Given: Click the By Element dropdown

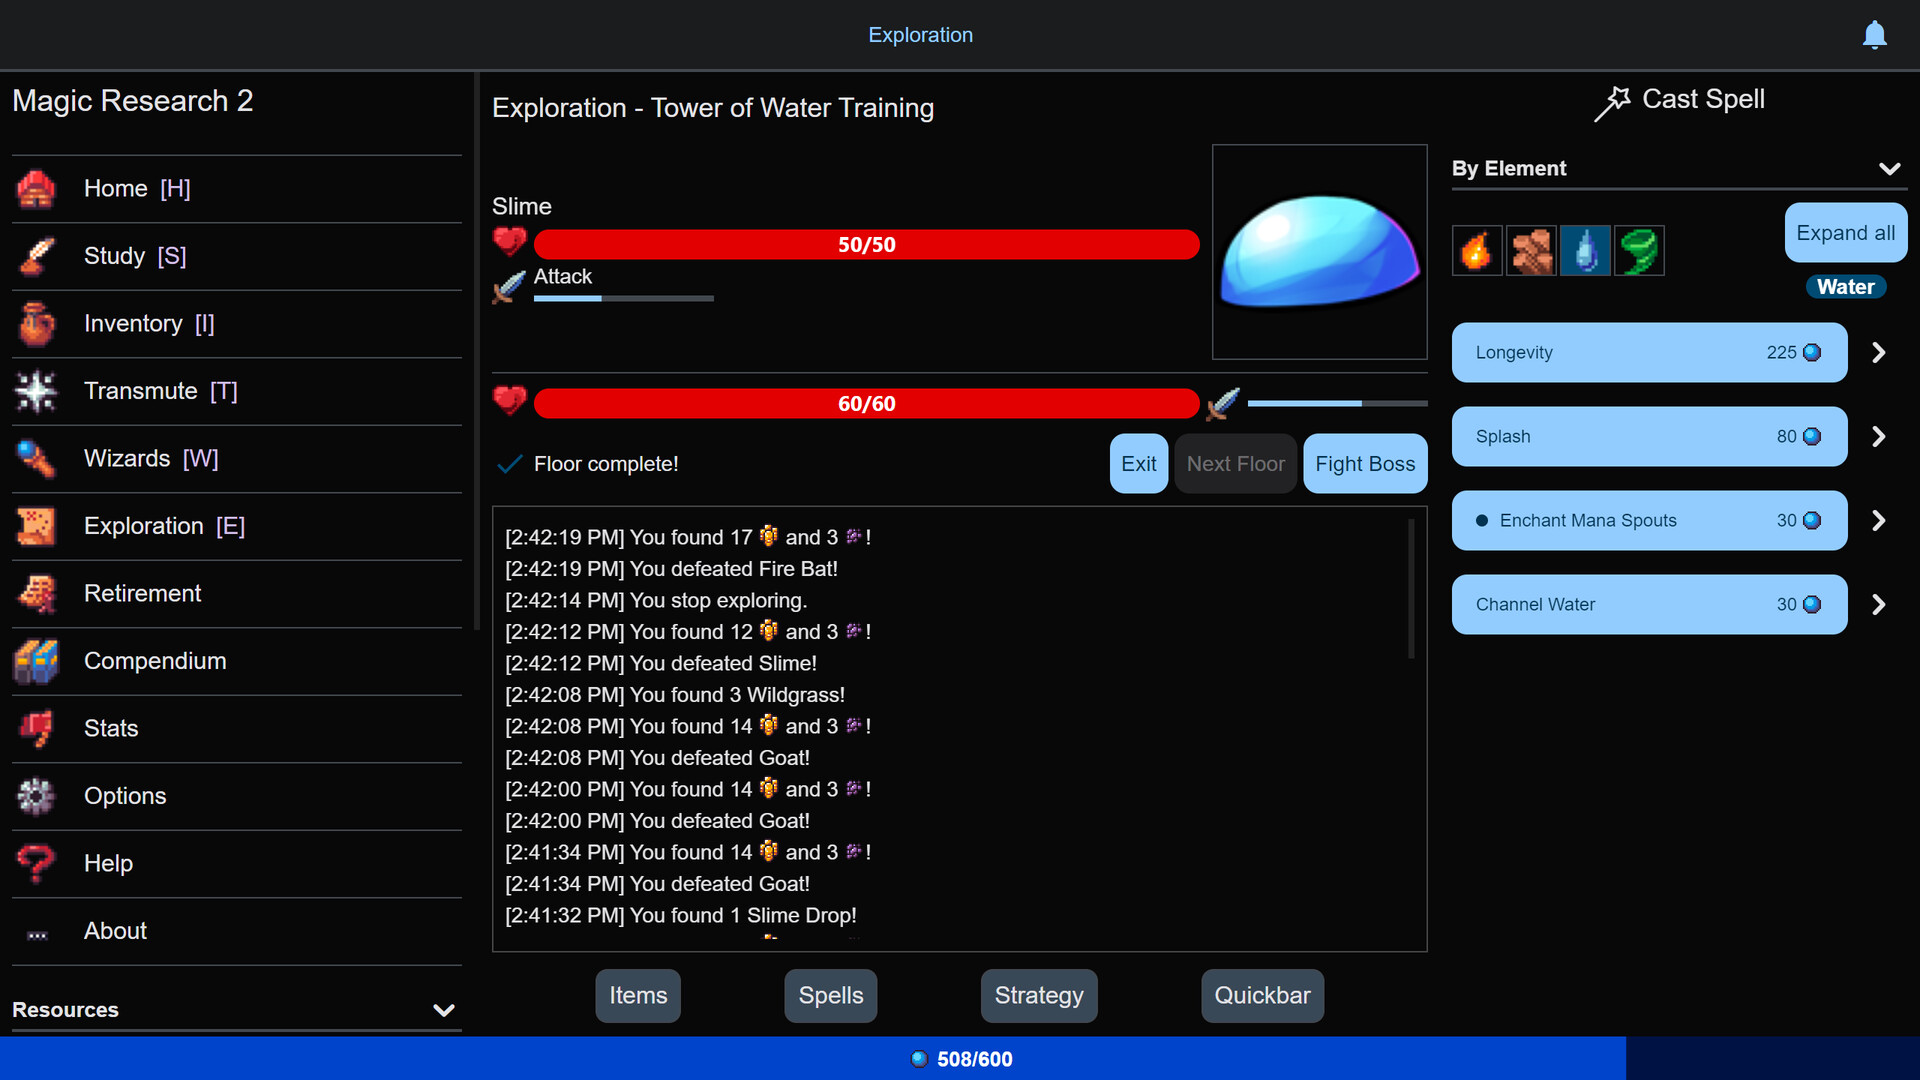Looking at the screenshot, I should [1675, 169].
